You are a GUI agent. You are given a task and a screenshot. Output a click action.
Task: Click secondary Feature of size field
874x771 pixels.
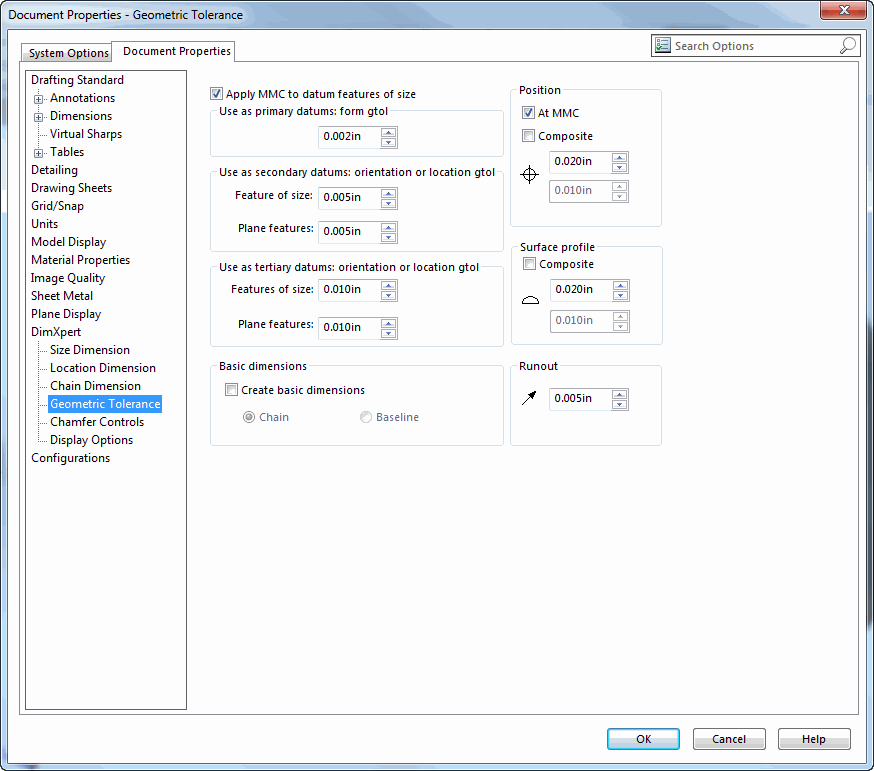click(x=350, y=197)
